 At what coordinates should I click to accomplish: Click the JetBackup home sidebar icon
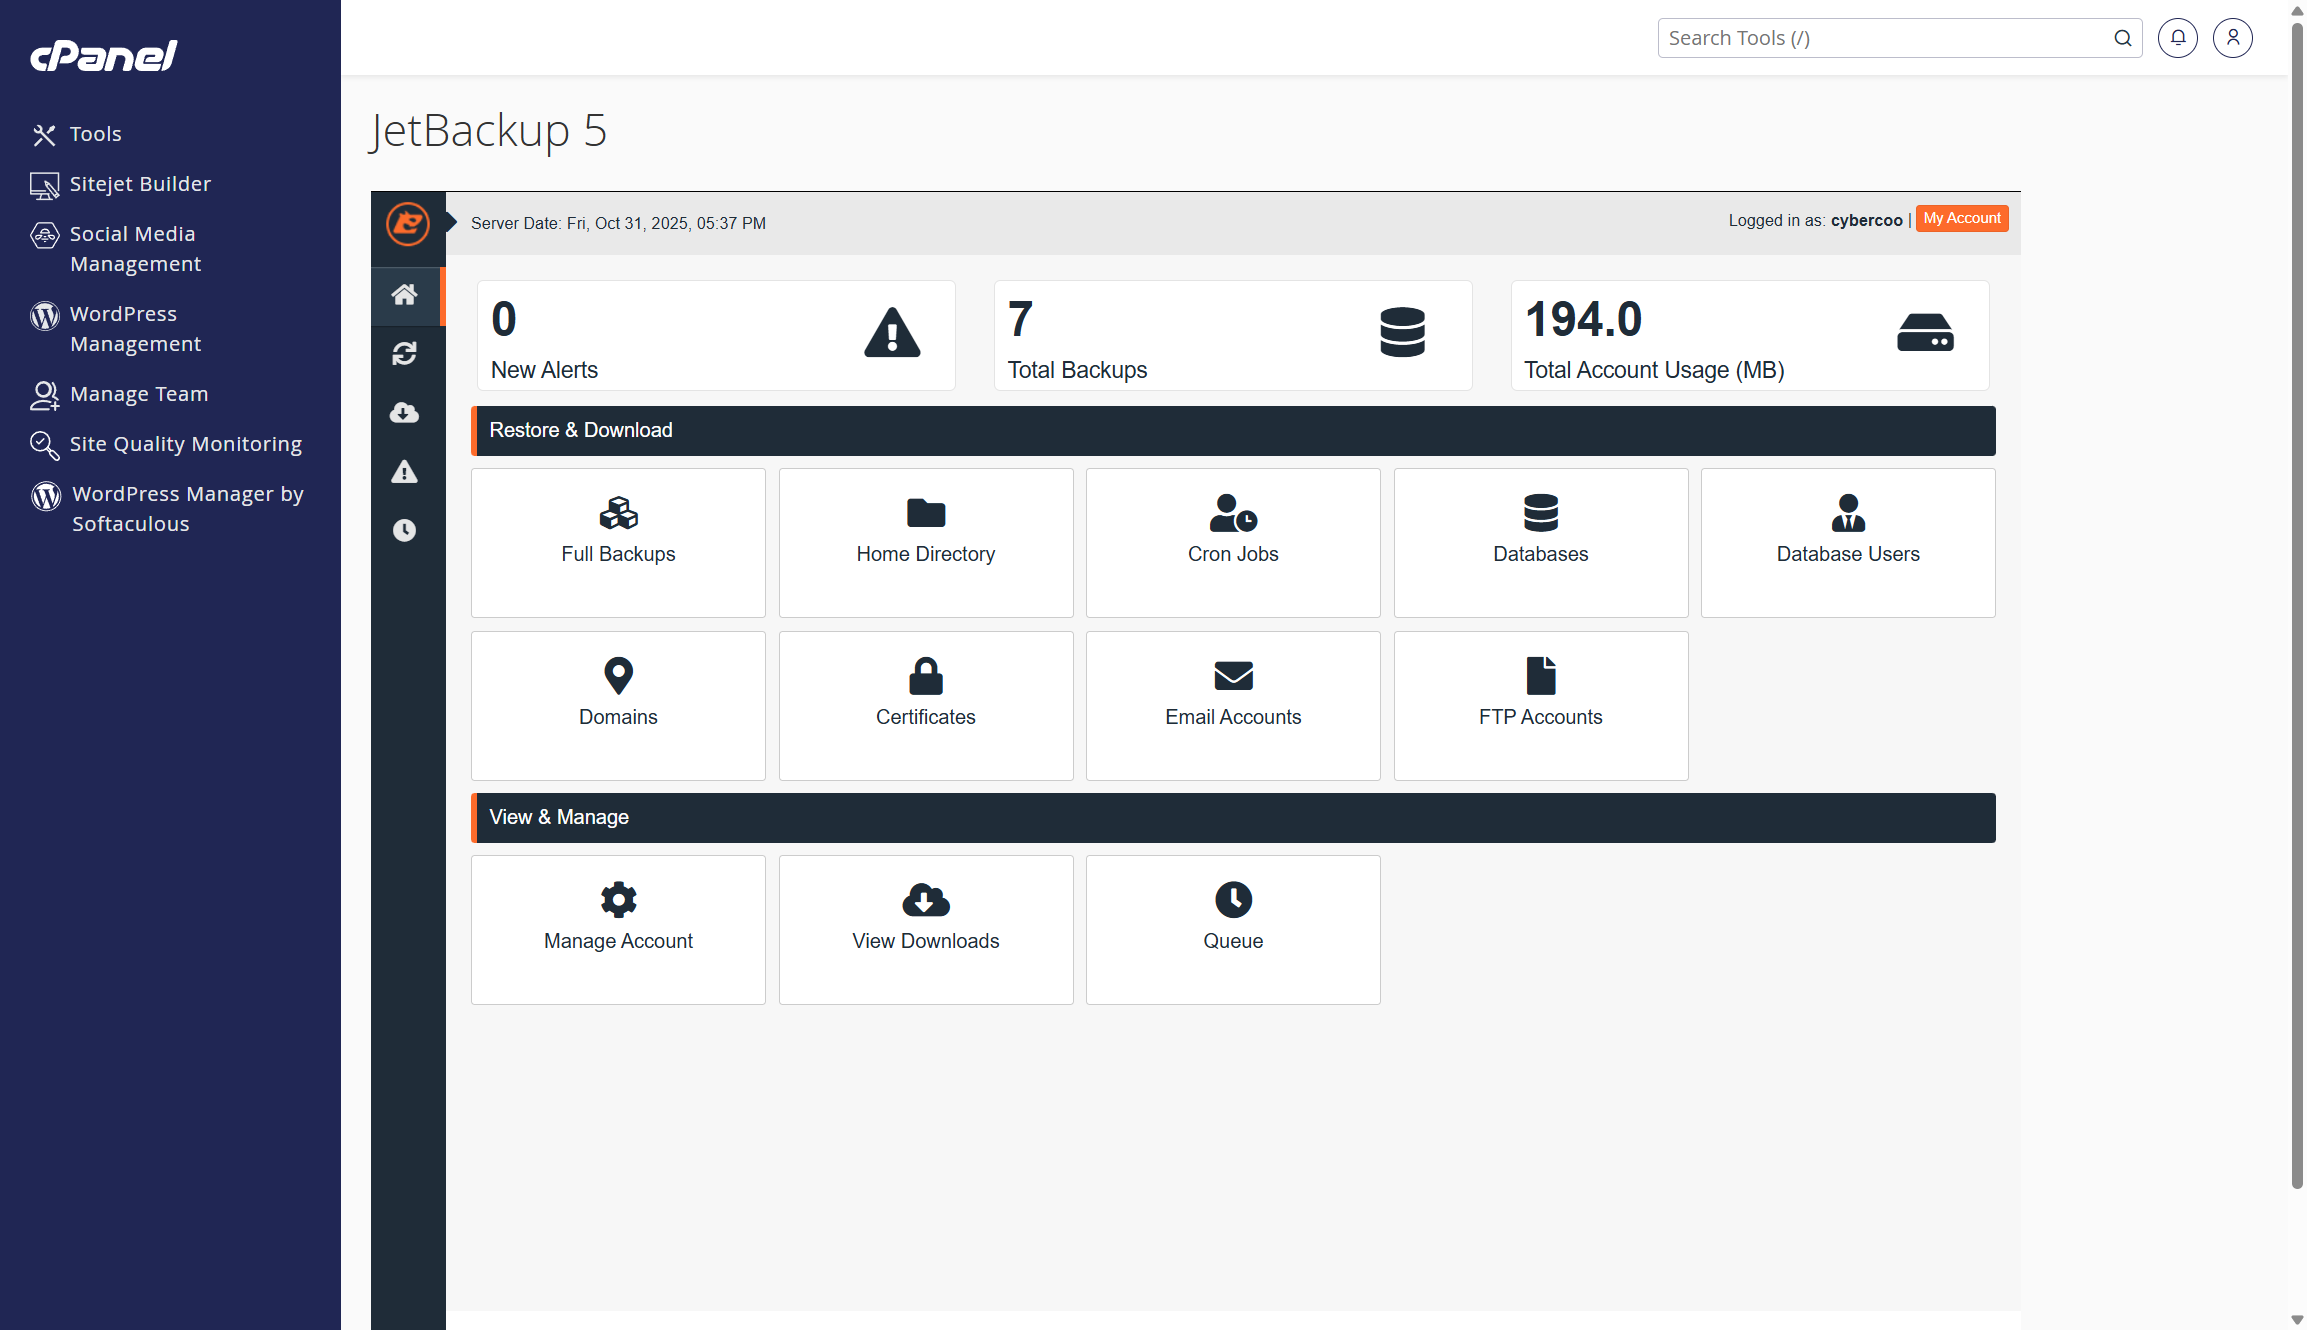click(x=404, y=295)
